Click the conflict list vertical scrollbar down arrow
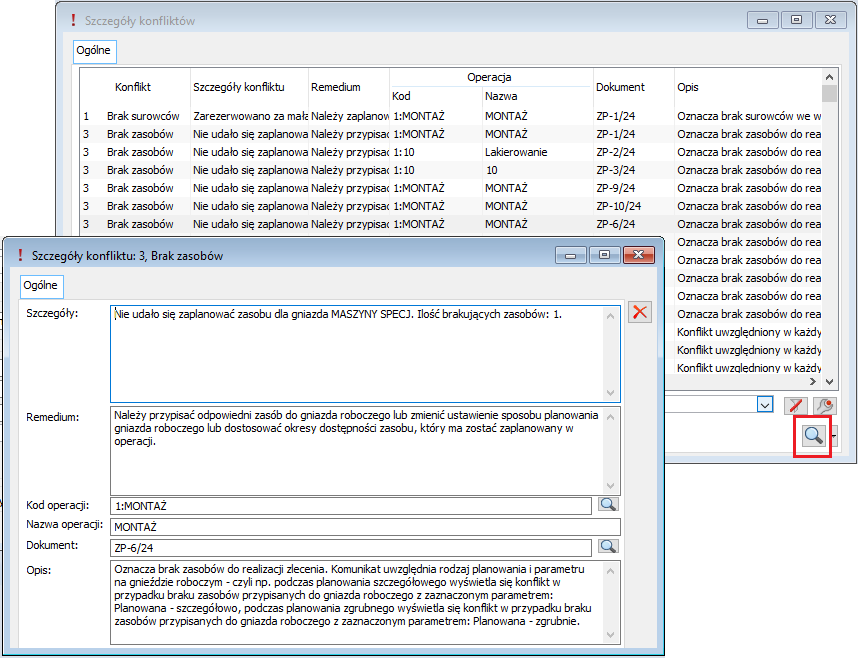 pos(829,382)
